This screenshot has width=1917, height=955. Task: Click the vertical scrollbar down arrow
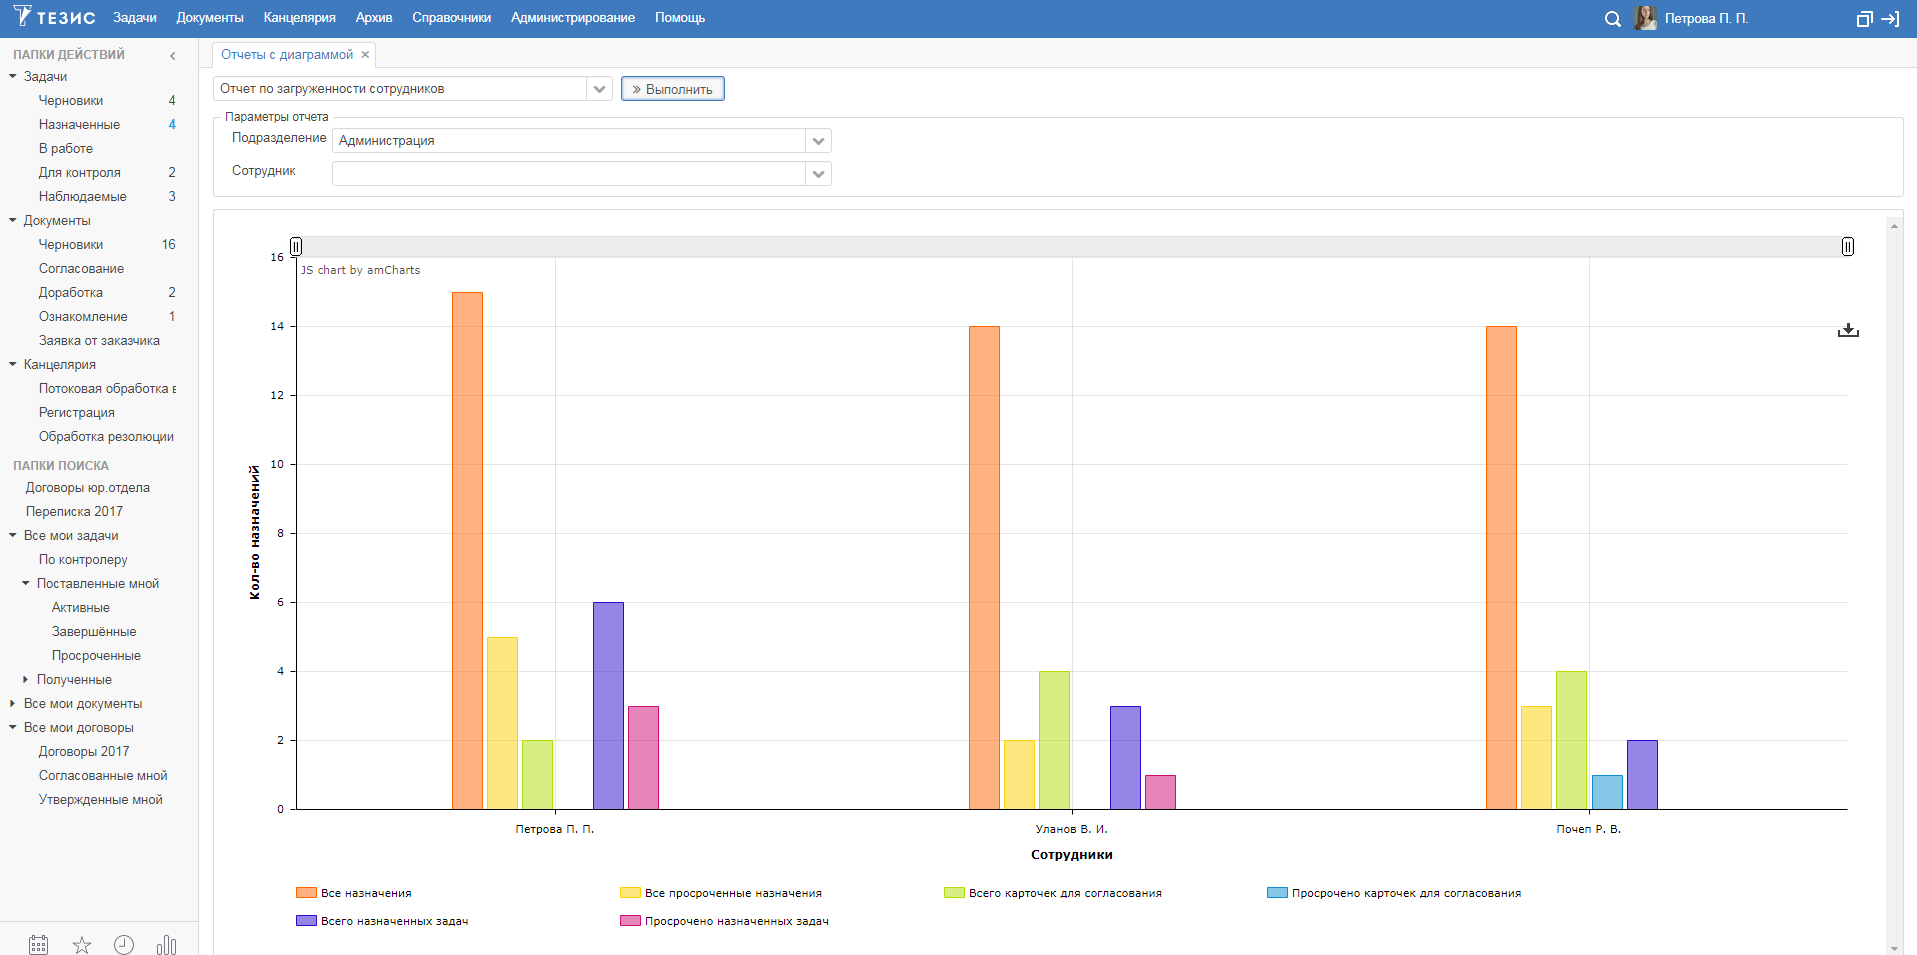pos(1894,947)
